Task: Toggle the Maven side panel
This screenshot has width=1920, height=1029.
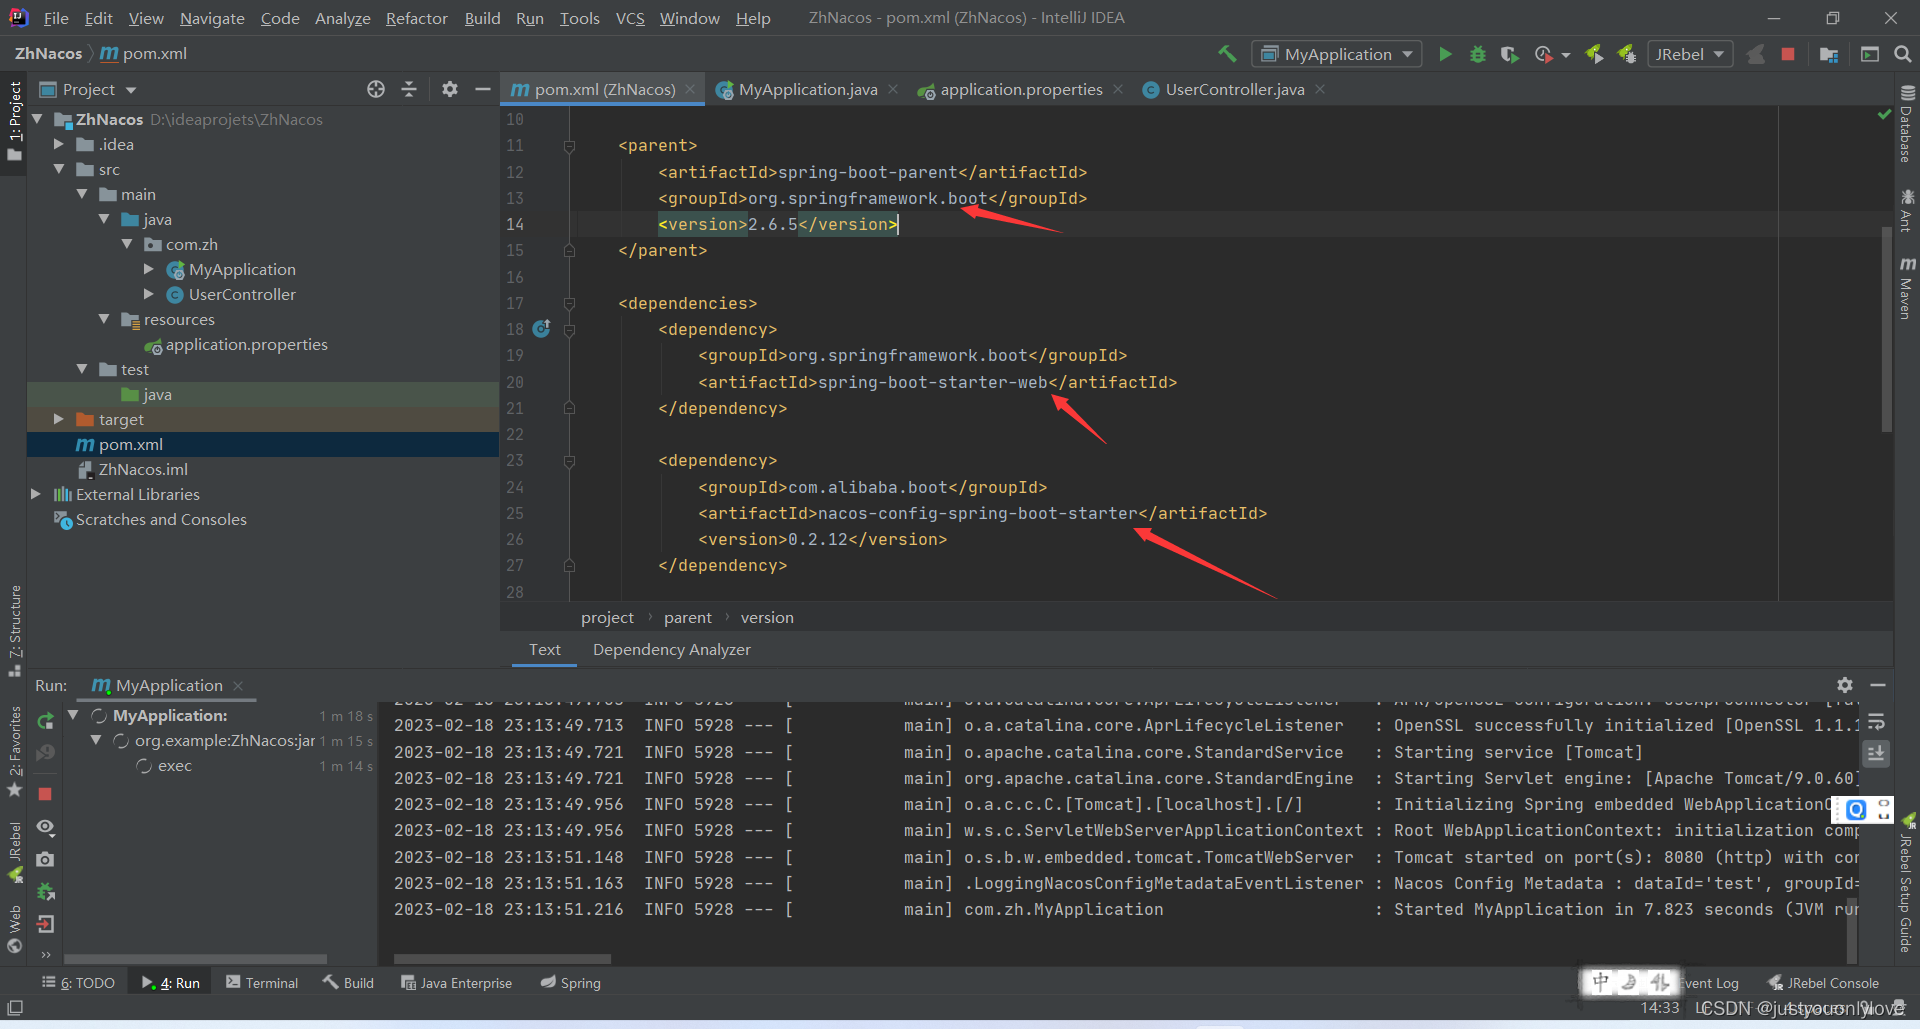Action: coord(1907,288)
